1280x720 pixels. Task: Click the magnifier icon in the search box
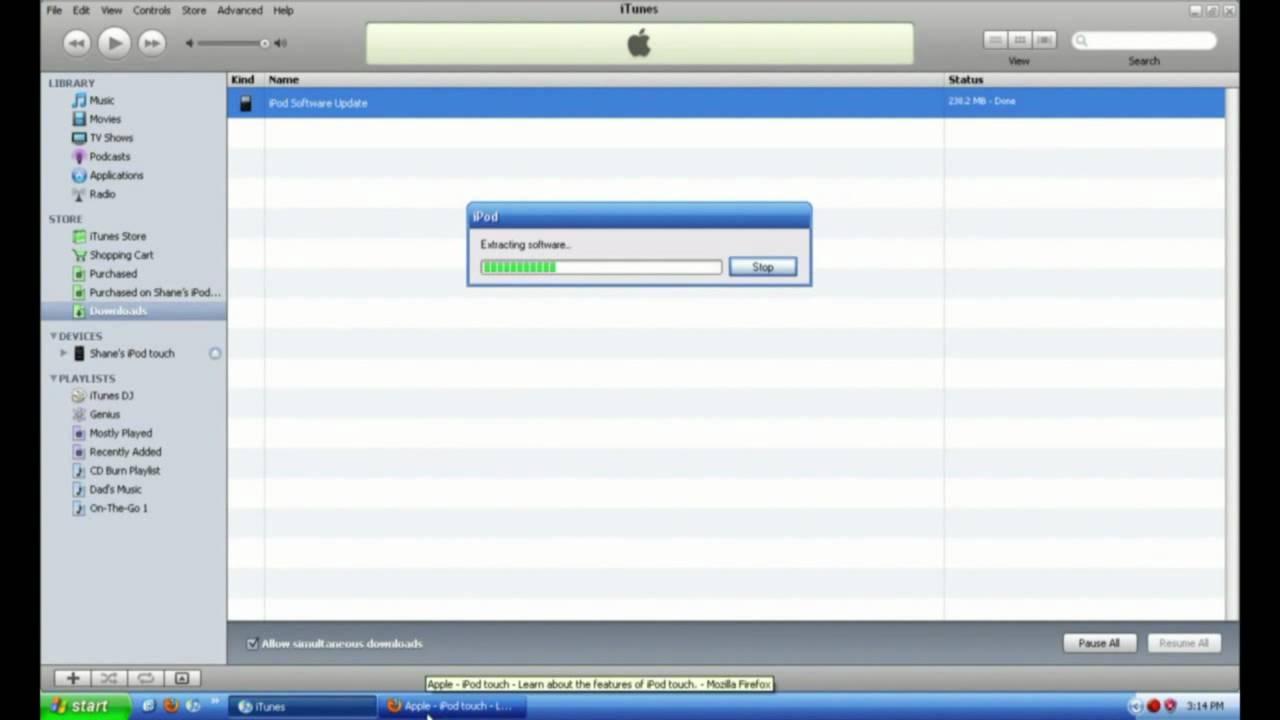coord(1081,41)
